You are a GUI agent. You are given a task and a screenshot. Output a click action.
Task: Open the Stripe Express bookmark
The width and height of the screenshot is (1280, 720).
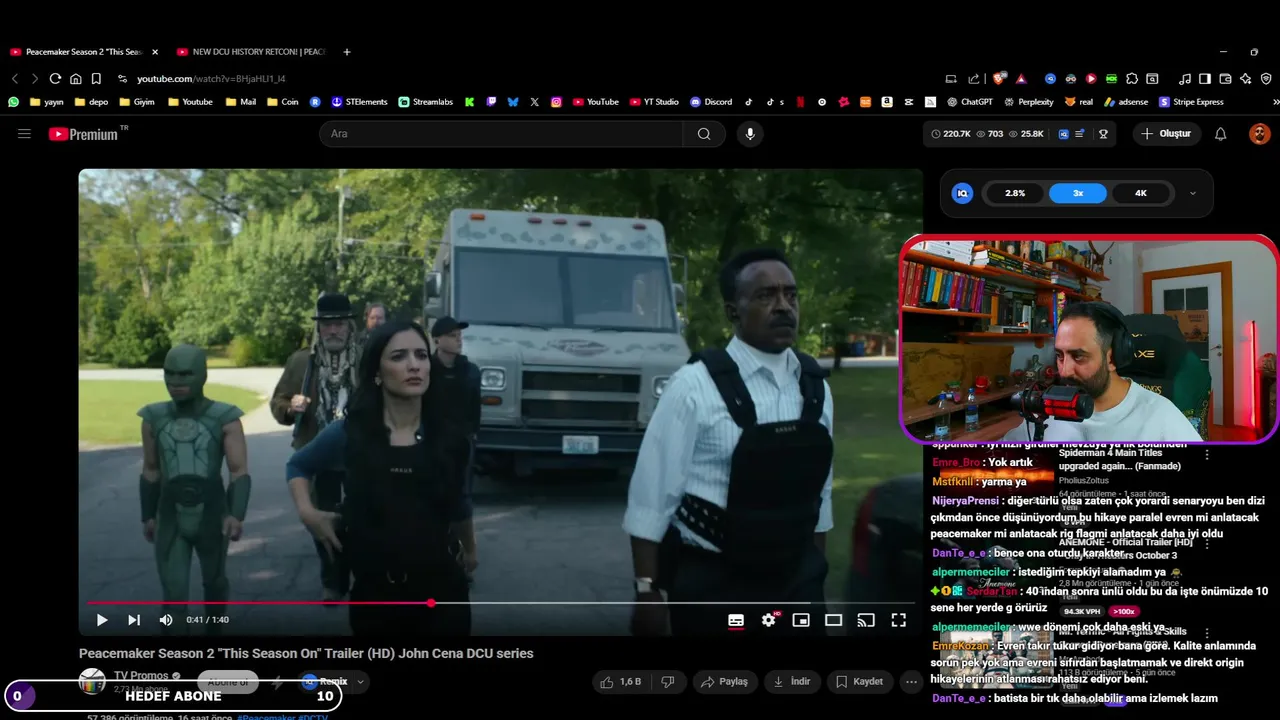(x=1191, y=102)
